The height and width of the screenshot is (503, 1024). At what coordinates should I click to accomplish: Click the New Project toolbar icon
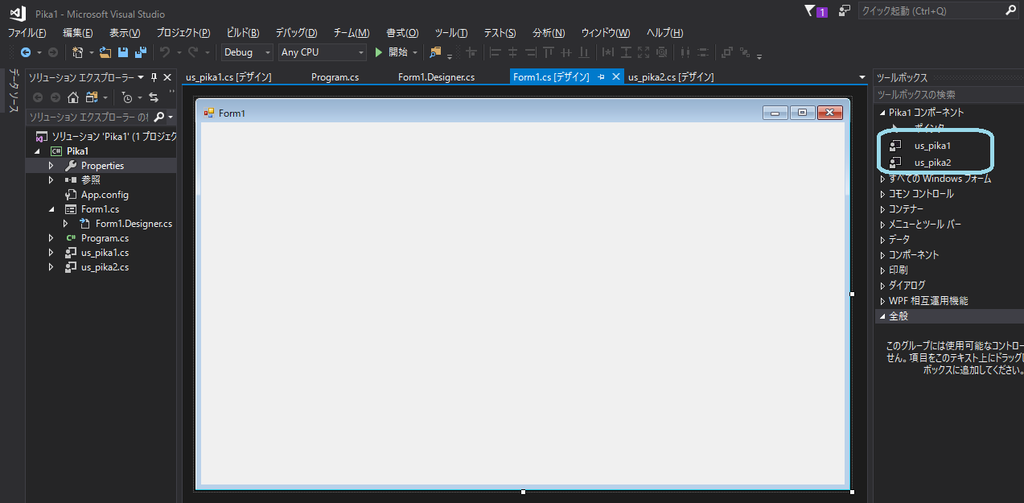[x=78, y=52]
